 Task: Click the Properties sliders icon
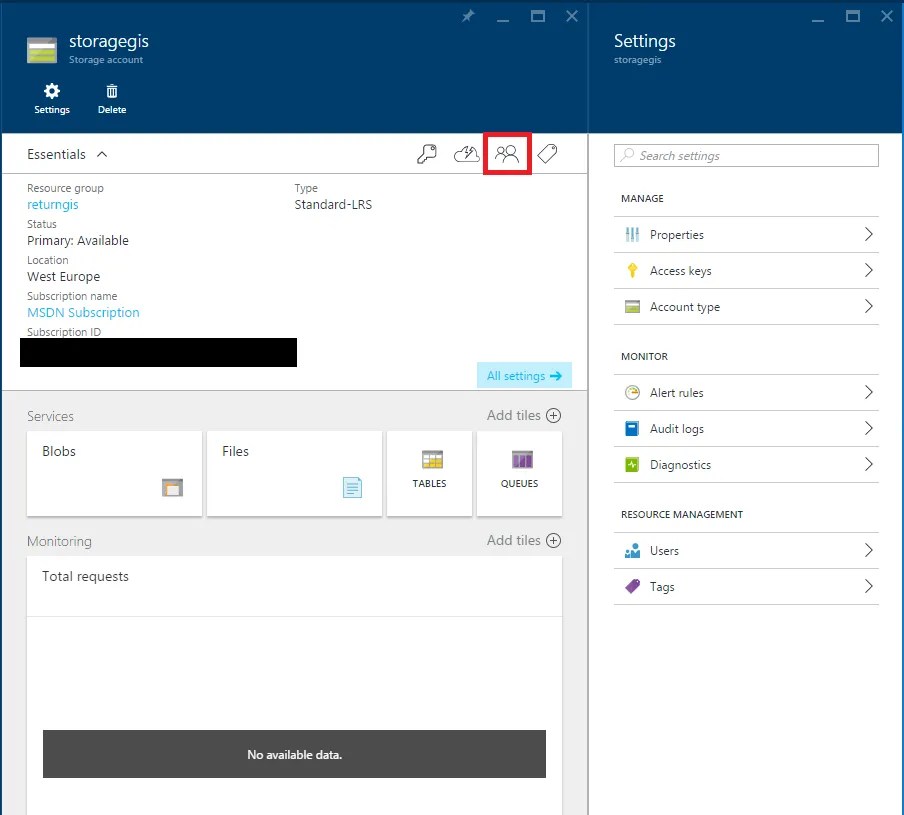pyautogui.click(x=632, y=235)
